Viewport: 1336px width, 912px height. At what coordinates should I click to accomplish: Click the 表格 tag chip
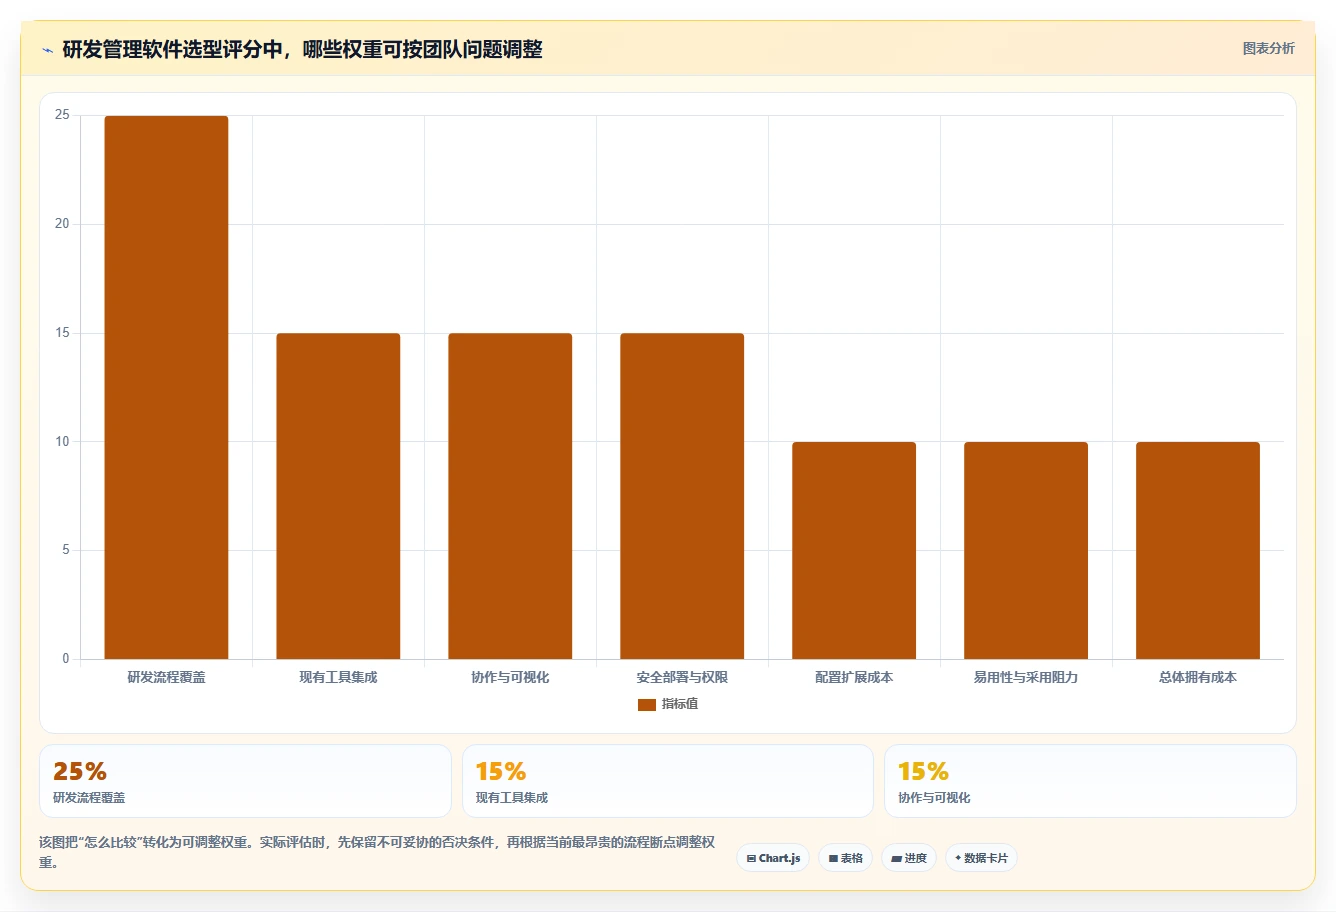pyautogui.click(x=845, y=858)
